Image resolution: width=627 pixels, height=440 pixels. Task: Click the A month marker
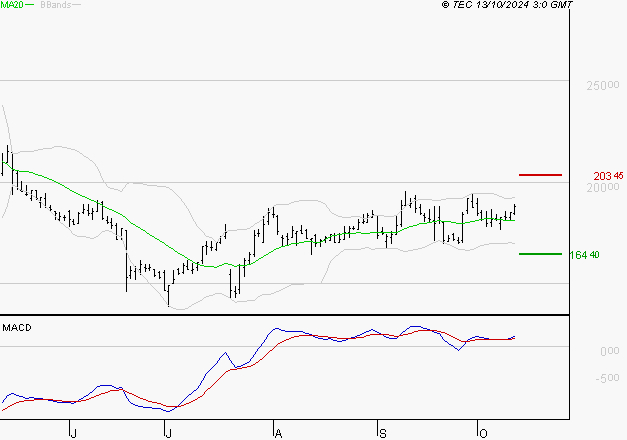click(278, 434)
